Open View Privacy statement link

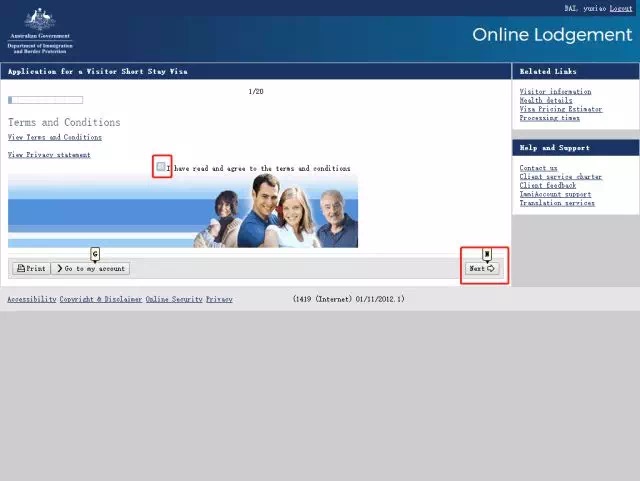49,155
